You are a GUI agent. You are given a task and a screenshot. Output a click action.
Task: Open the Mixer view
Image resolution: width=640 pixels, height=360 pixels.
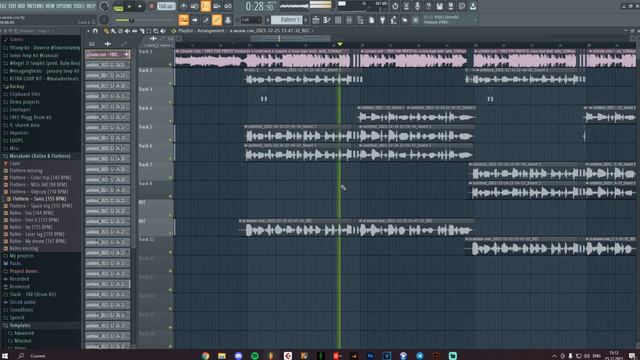349,20
